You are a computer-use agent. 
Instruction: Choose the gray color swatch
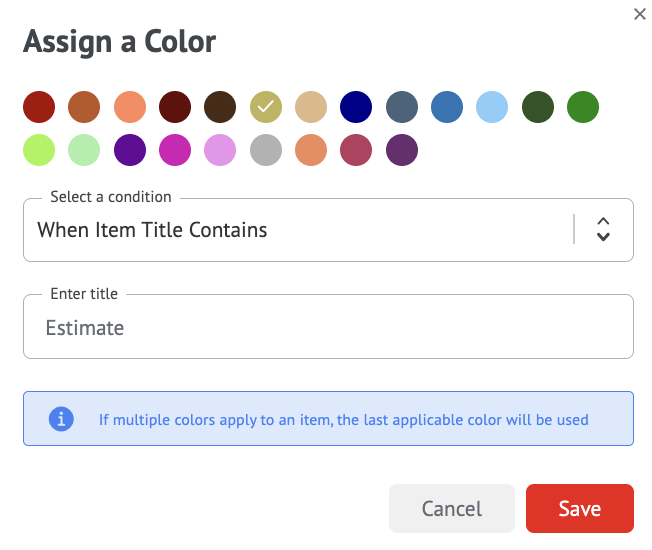coord(266,151)
